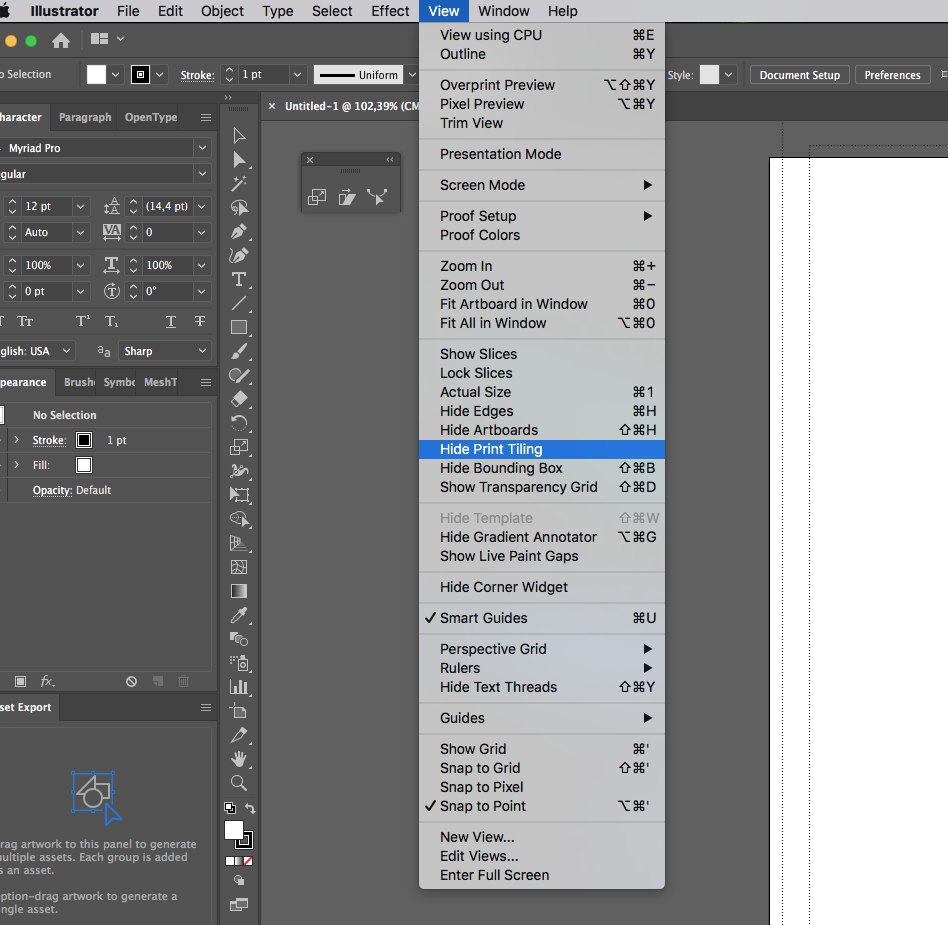Viewport: 948px width, 925px height.
Task: Click the Preferences button
Action: tap(892, 75)
